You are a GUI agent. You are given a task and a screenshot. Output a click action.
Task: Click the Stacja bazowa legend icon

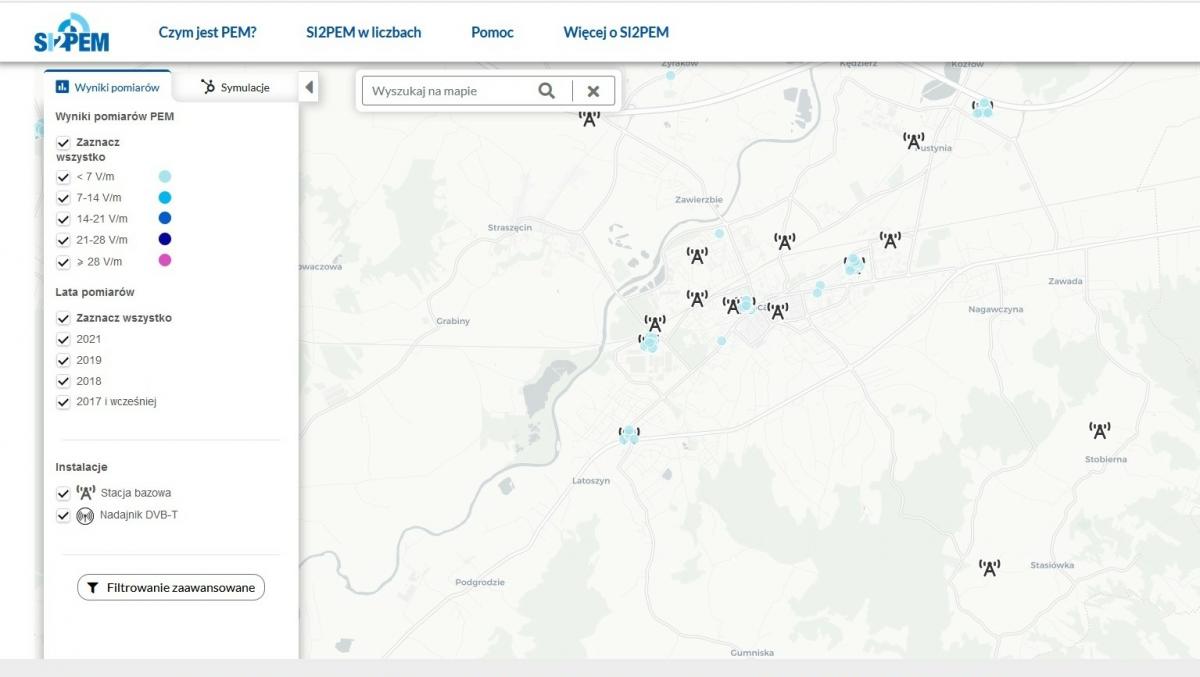click(85, 492)
